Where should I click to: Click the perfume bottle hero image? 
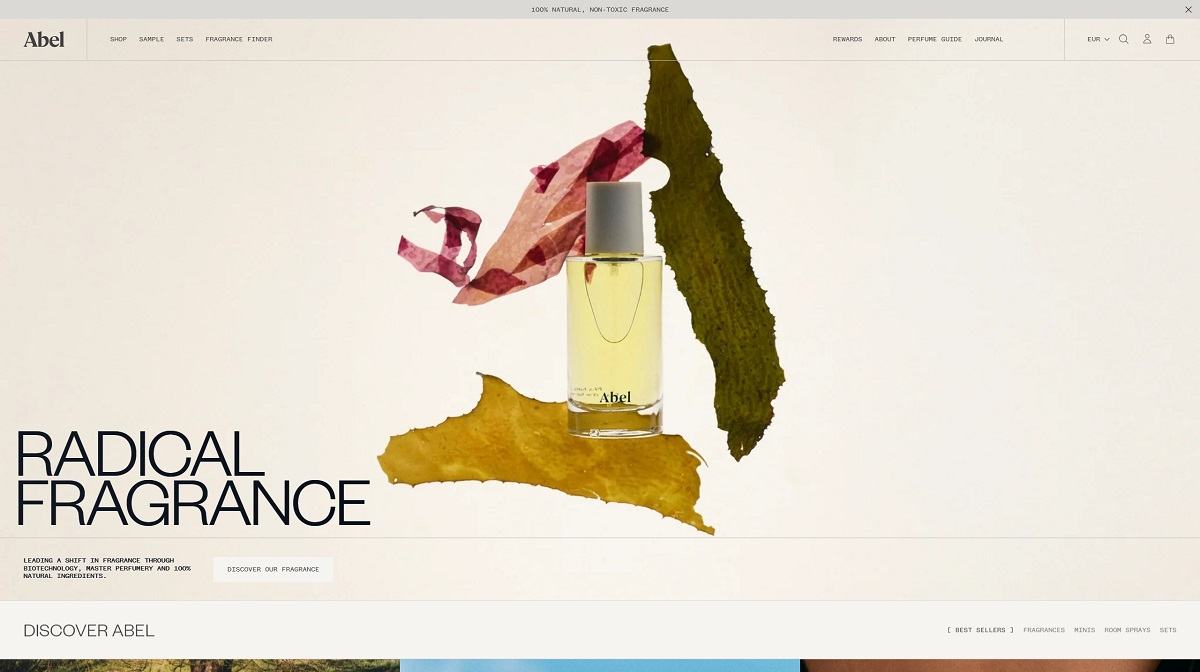[613, 310]
